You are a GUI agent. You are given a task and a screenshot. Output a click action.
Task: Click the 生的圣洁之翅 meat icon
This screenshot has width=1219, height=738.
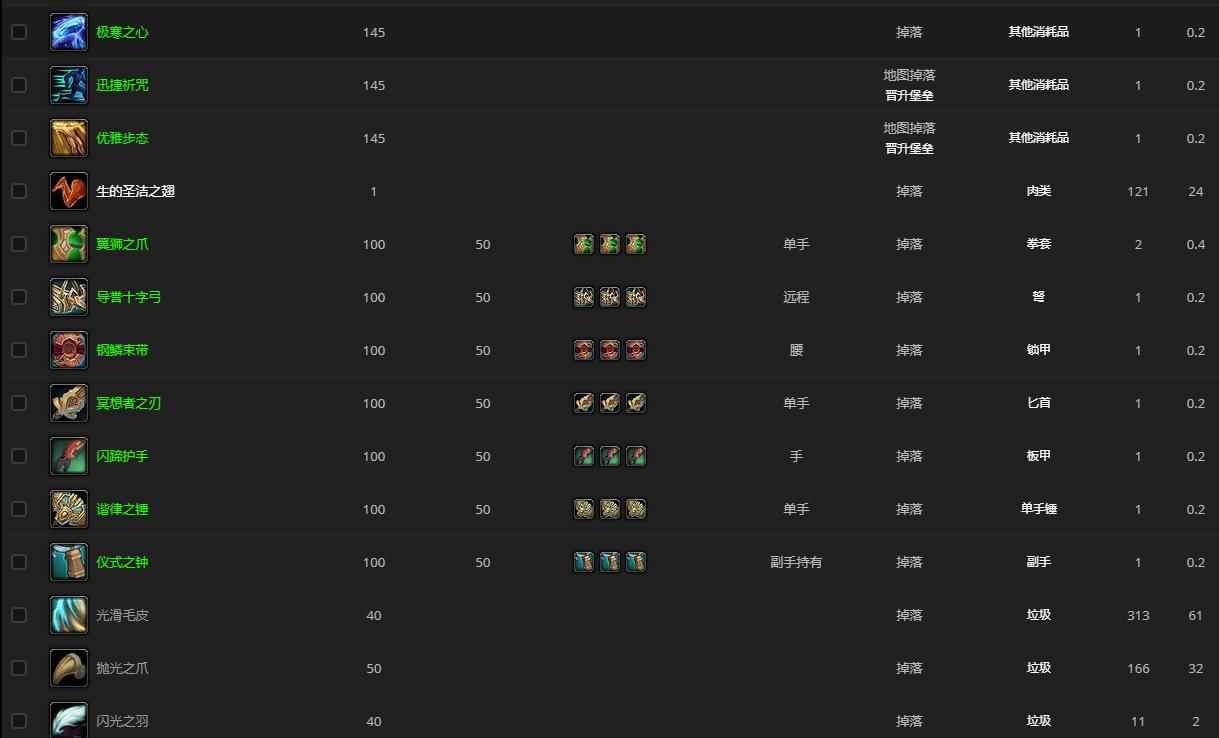click(x=69, y=191)
